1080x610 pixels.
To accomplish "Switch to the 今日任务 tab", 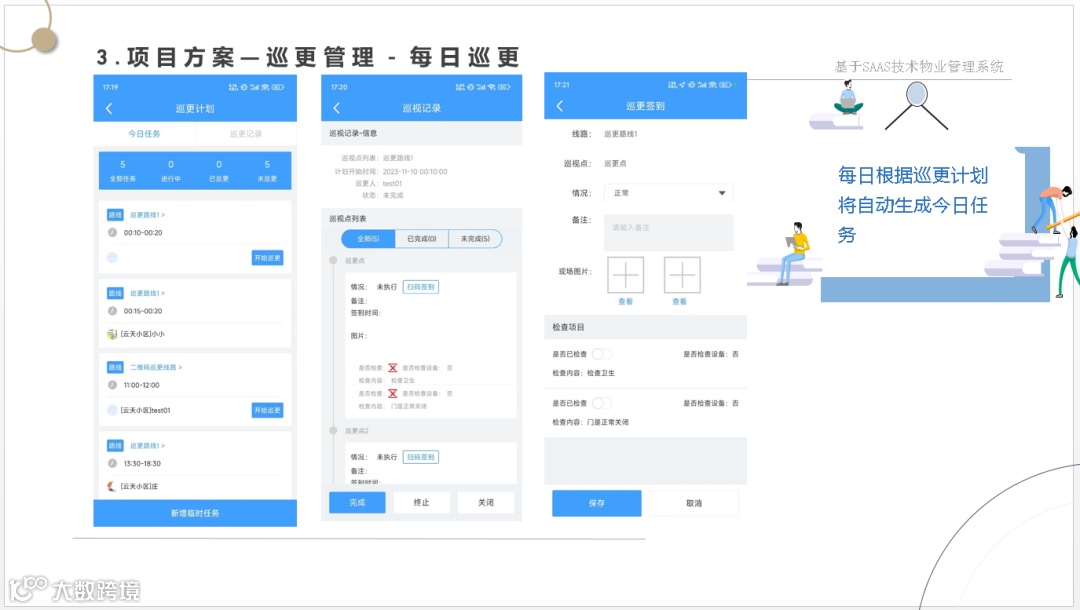I will point(144,134).
